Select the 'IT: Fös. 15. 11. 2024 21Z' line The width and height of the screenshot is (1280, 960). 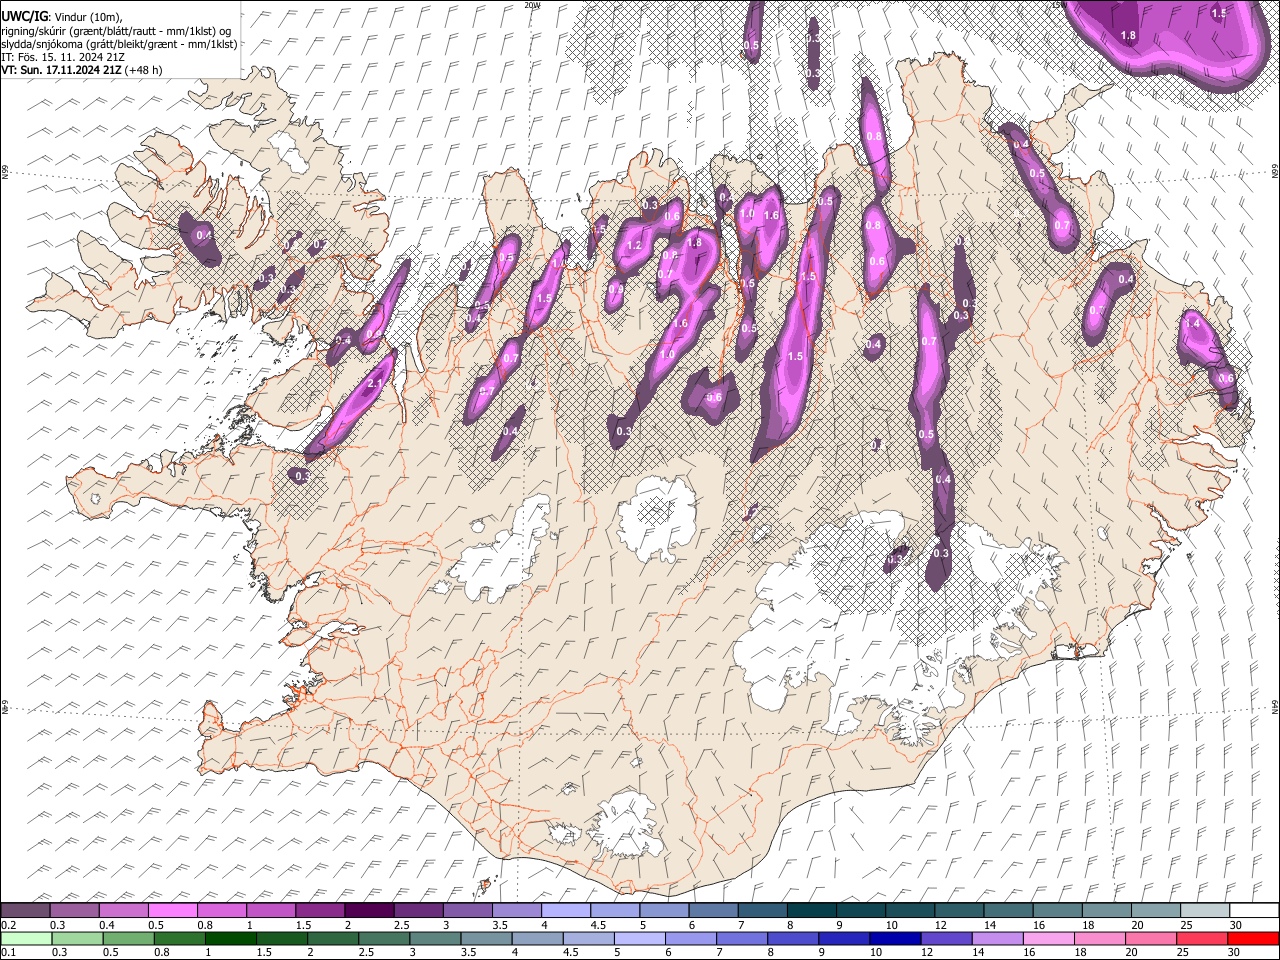(x=62, y=57)
